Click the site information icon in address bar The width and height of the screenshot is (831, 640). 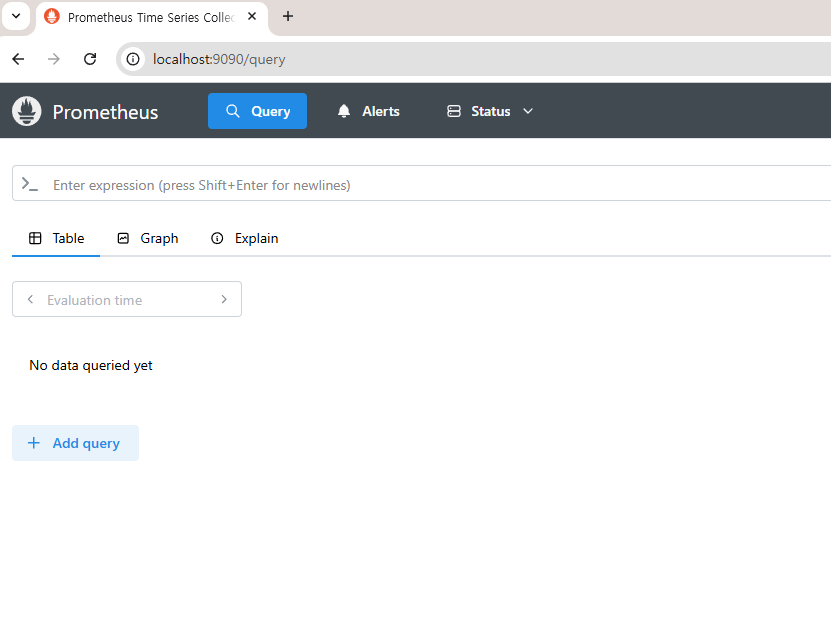(133, 59)
